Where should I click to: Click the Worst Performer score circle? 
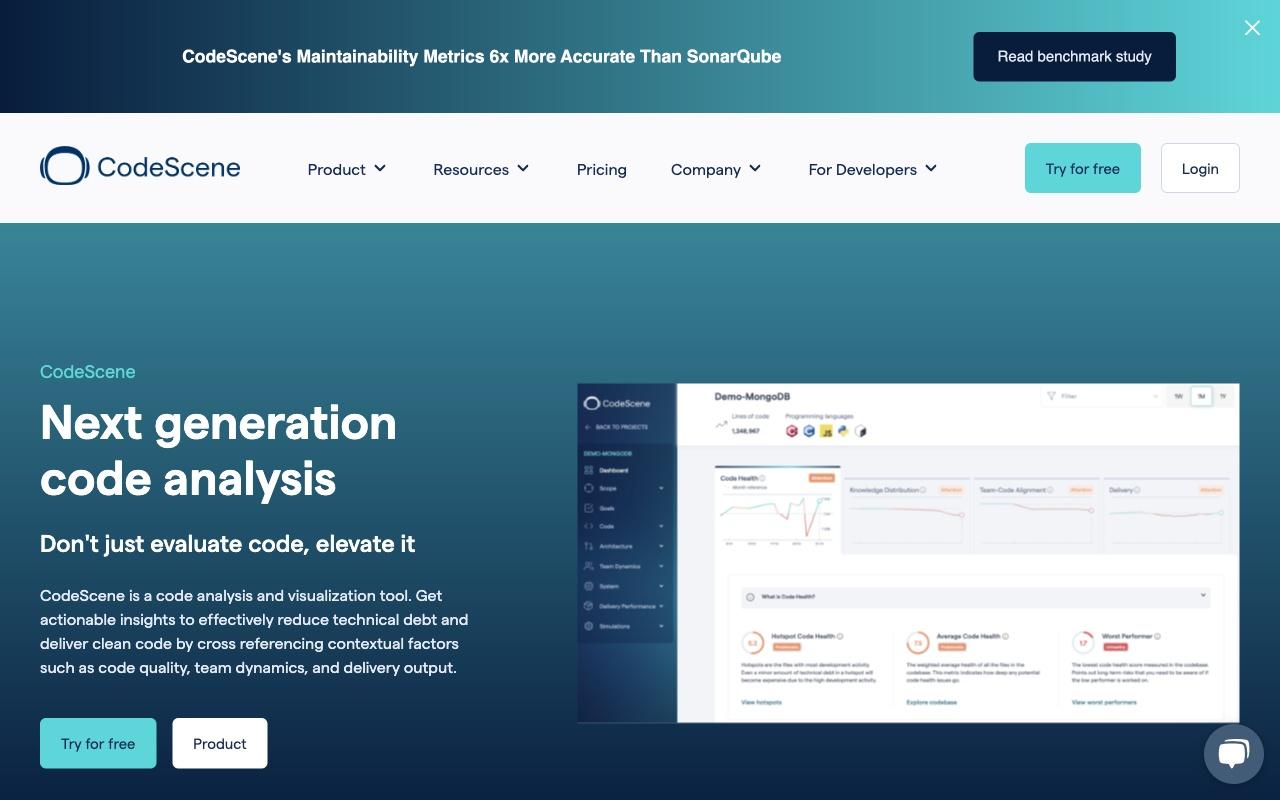pos(1083,642)
